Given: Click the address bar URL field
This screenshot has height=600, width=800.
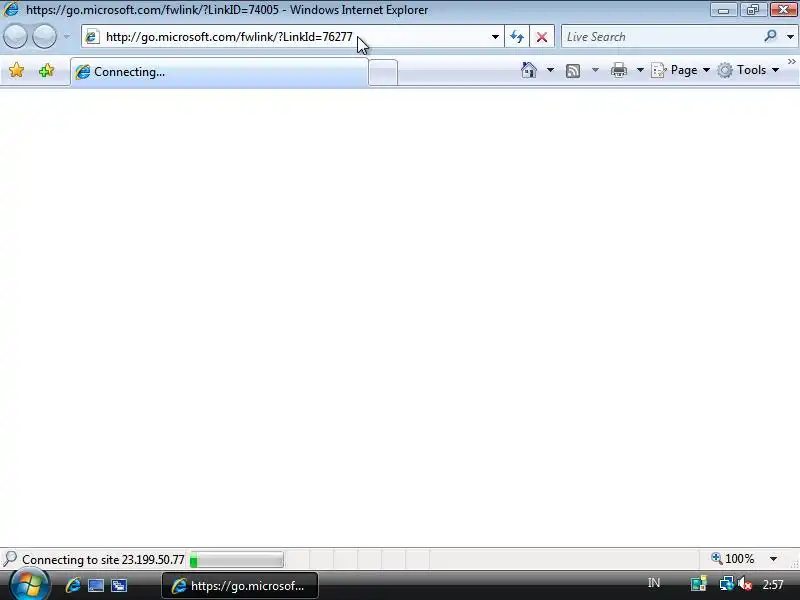Looking at the screenshot, I should point(293,37).
